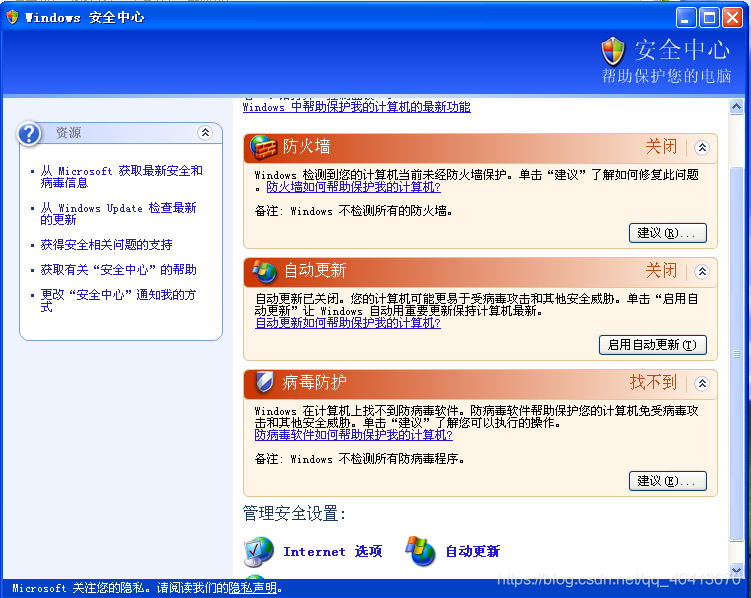751x598 pixels.
Task: Open 获取有关“安全中心”的帮助 link
Action: tap(118, 270)
